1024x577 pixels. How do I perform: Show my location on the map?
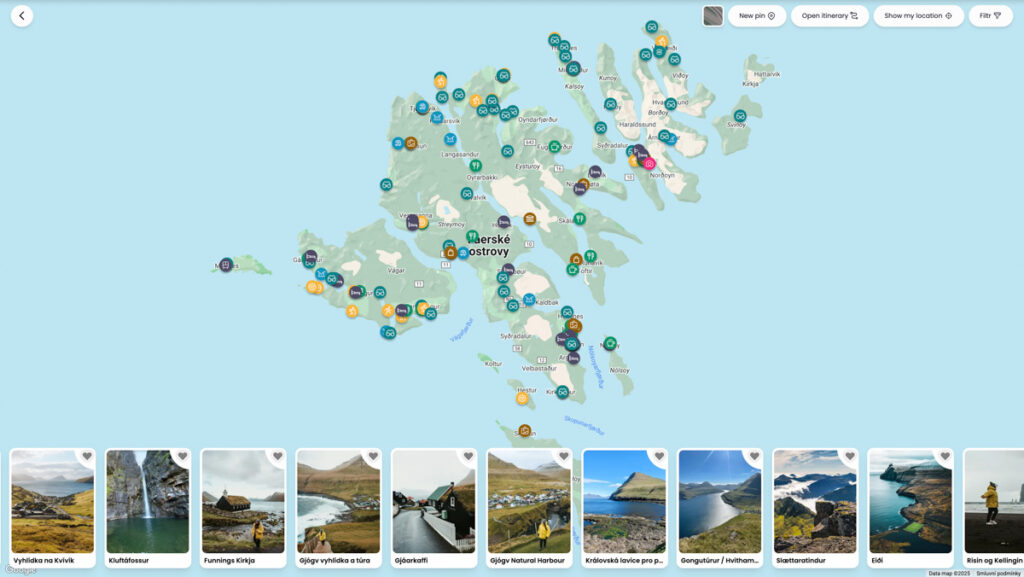917,16
